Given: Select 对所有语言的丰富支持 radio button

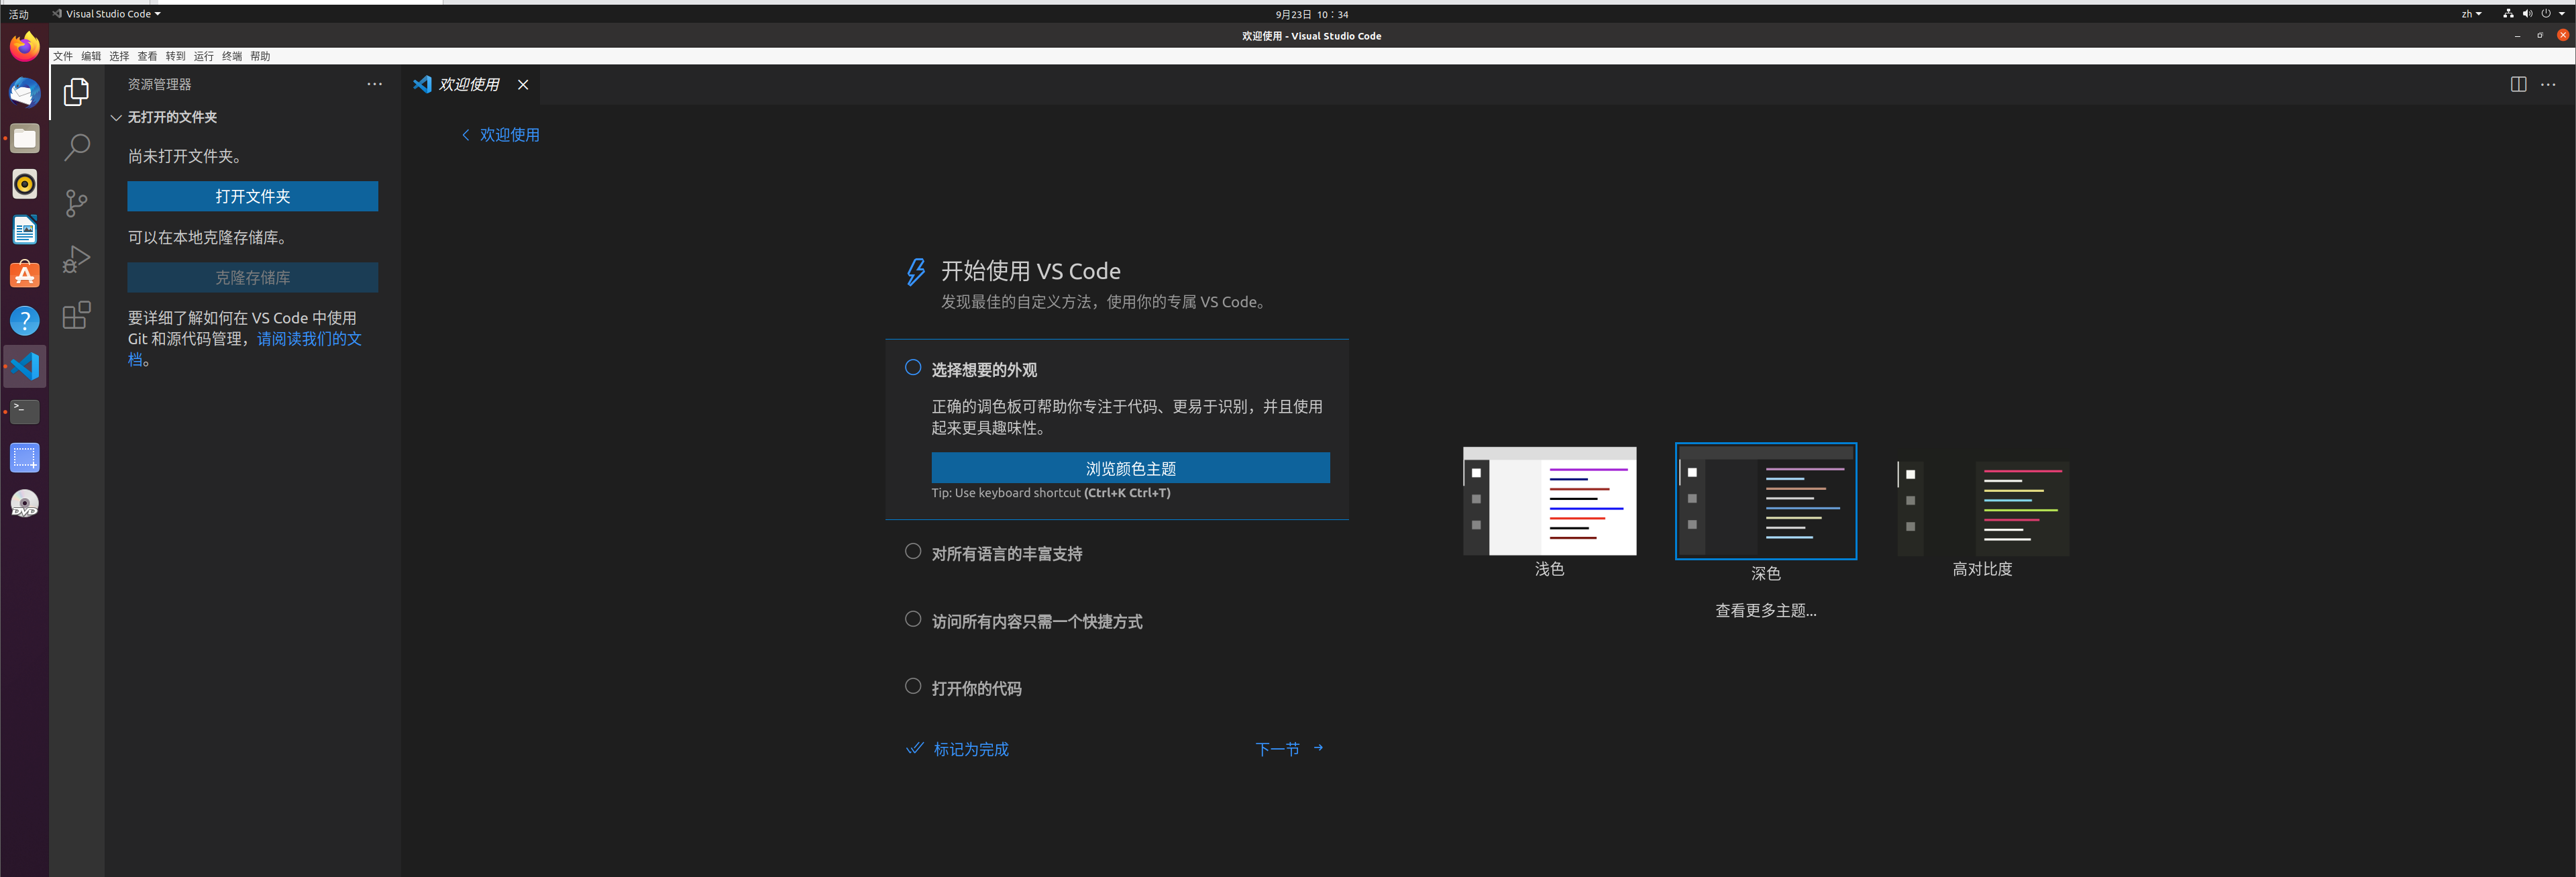Looking at the screenshot, I should pyautogui.click(x=912, y=551).
